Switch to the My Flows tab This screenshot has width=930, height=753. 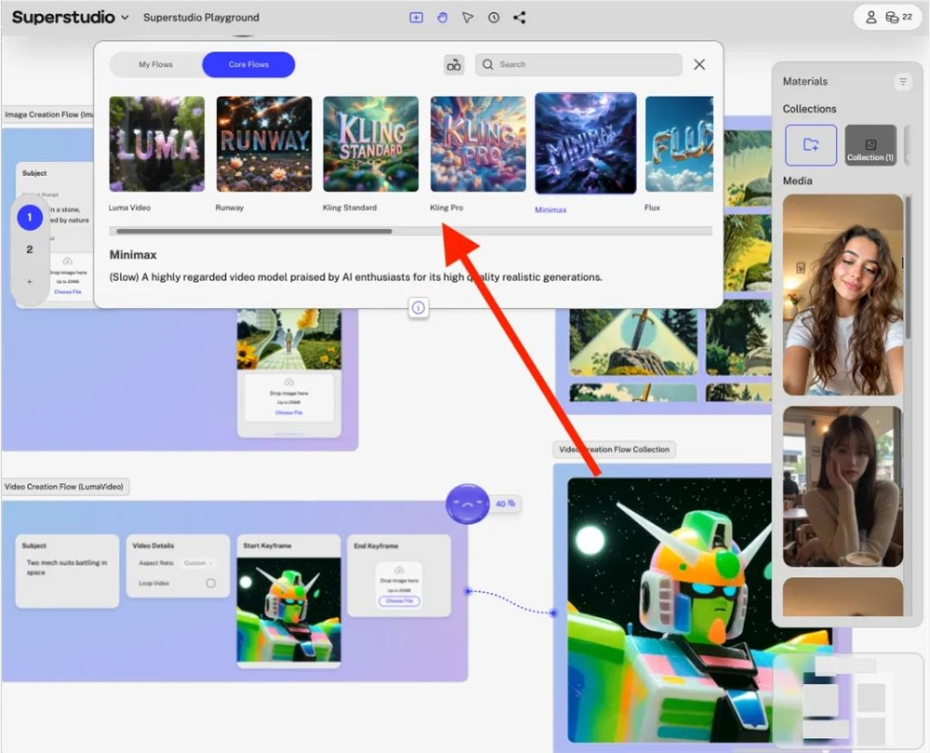(x=155, y=64)
